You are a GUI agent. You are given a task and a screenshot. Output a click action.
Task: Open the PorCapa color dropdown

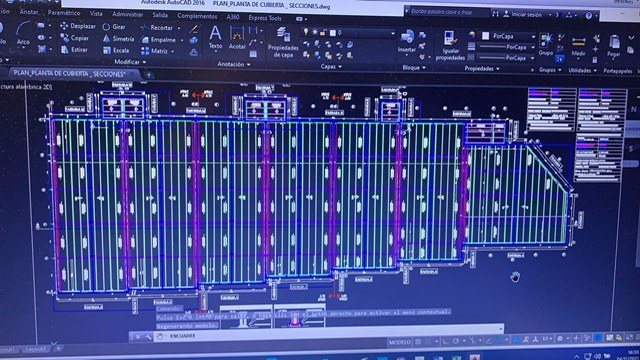pos(533,36)
